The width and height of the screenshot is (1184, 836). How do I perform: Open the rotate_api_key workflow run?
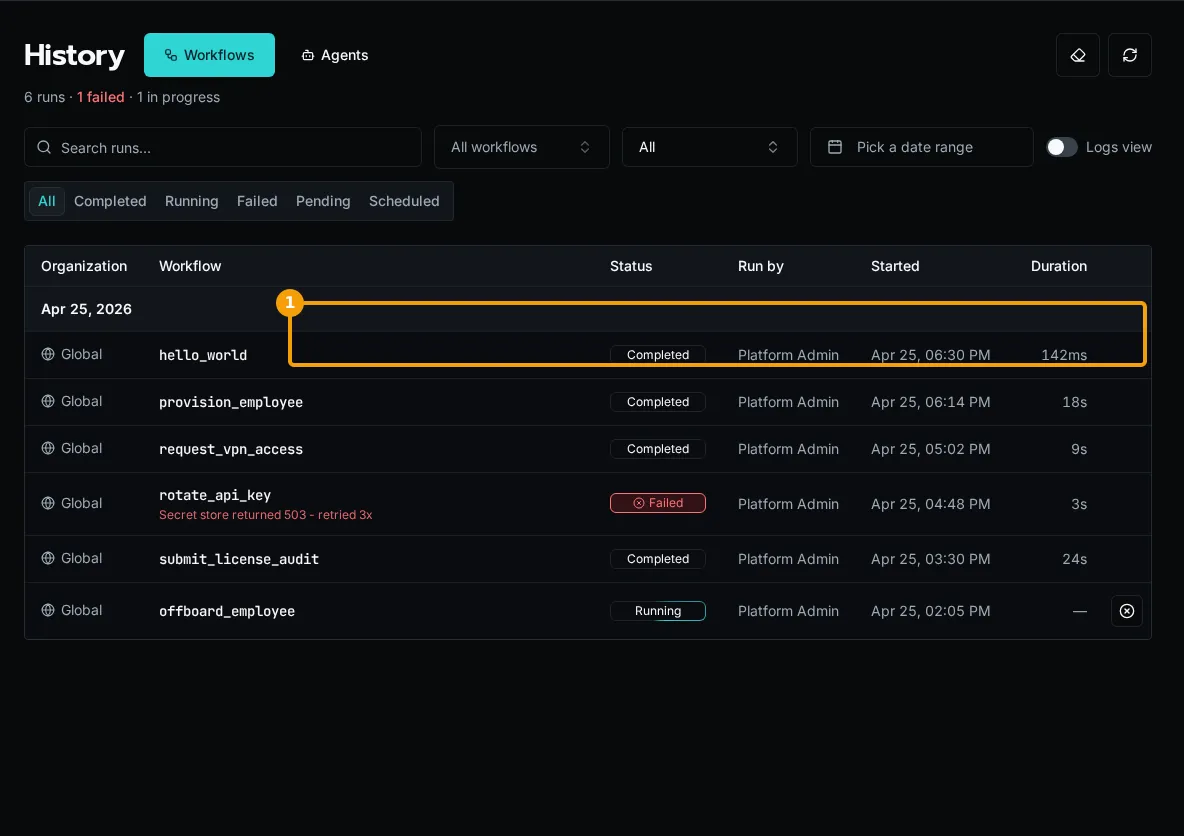587,504
